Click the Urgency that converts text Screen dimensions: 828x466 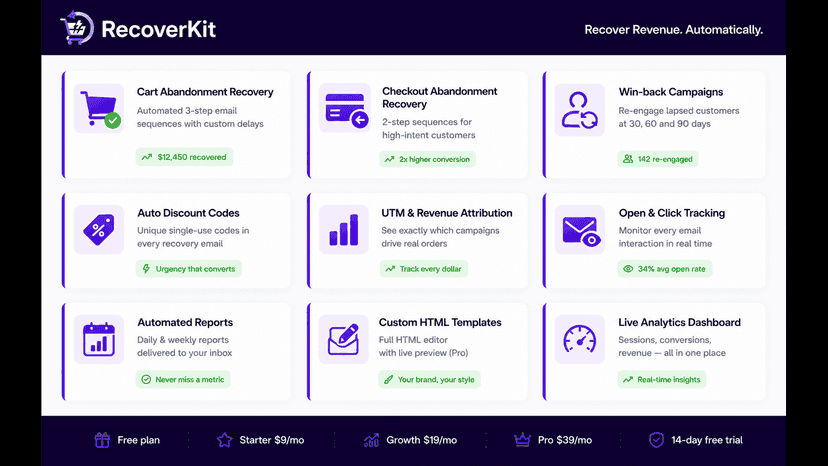click(195, 269)
